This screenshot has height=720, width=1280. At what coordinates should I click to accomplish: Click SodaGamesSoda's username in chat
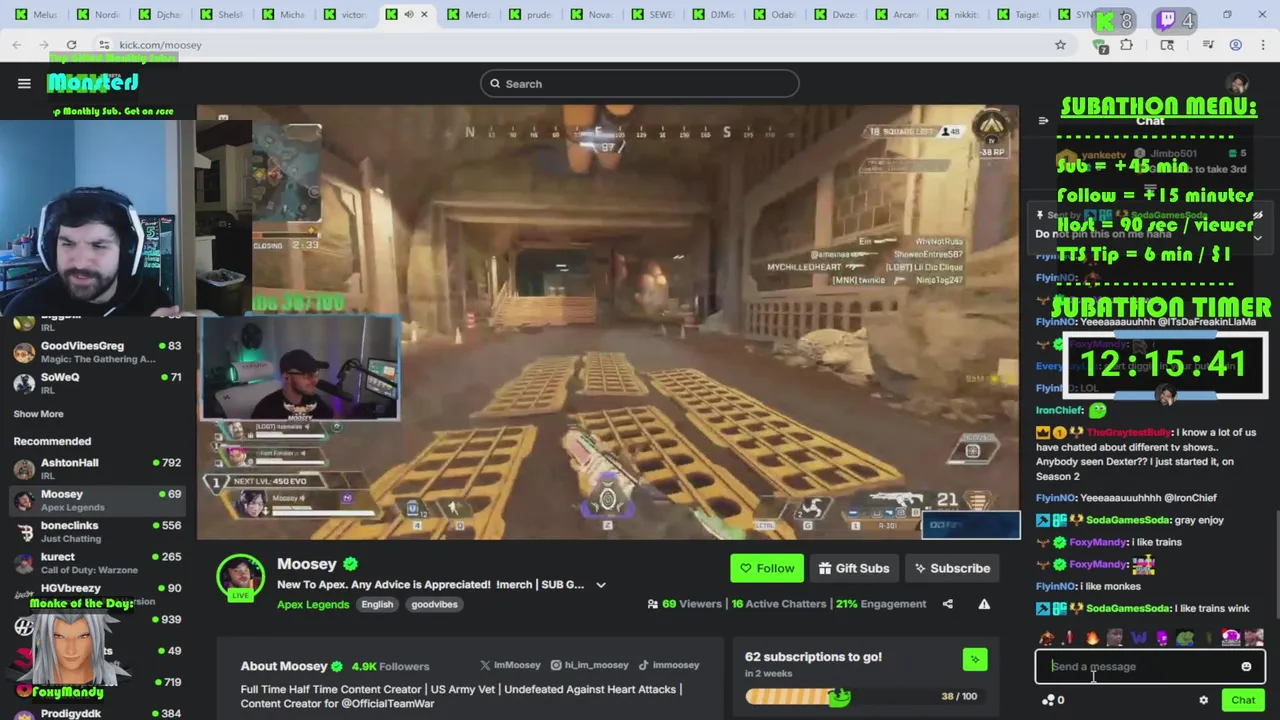1126,520
